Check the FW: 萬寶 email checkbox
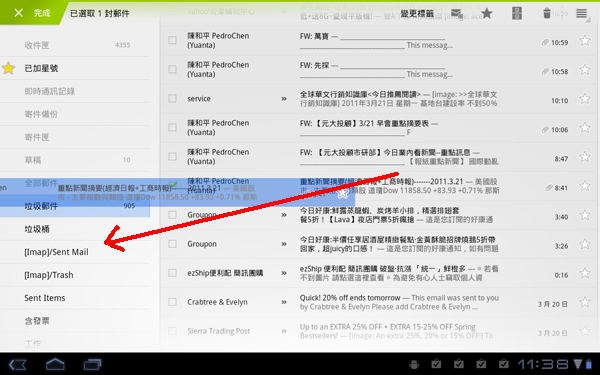This screenshot has height=375, width=600. point(173,40)
